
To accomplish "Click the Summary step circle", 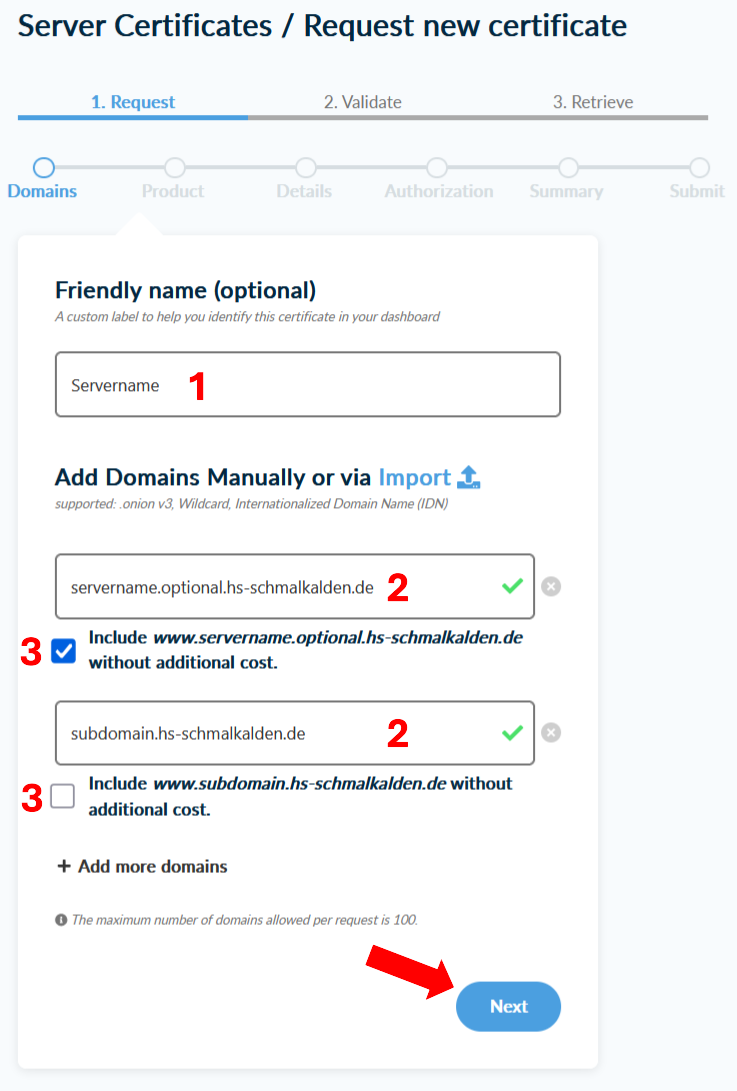I will click(568, 168).
